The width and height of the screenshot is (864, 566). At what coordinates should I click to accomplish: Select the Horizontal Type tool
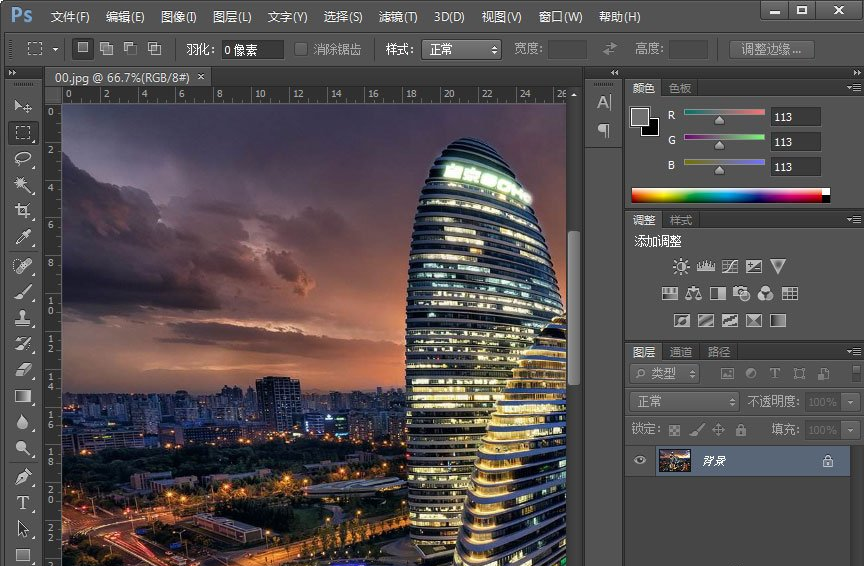pos(23,502)
